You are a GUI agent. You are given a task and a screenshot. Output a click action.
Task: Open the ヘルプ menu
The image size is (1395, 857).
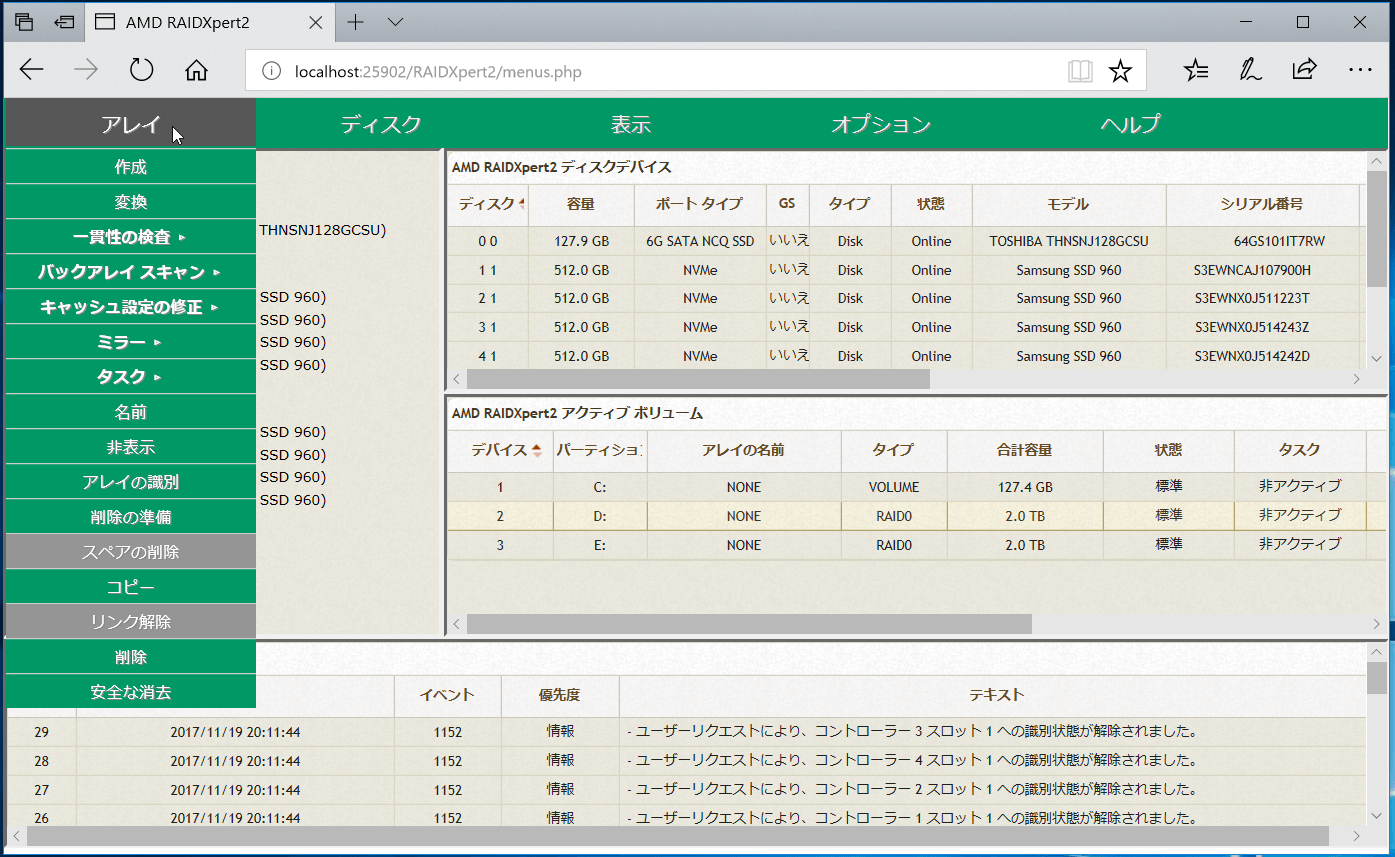pyautogui.click(x=1131, y=125)
